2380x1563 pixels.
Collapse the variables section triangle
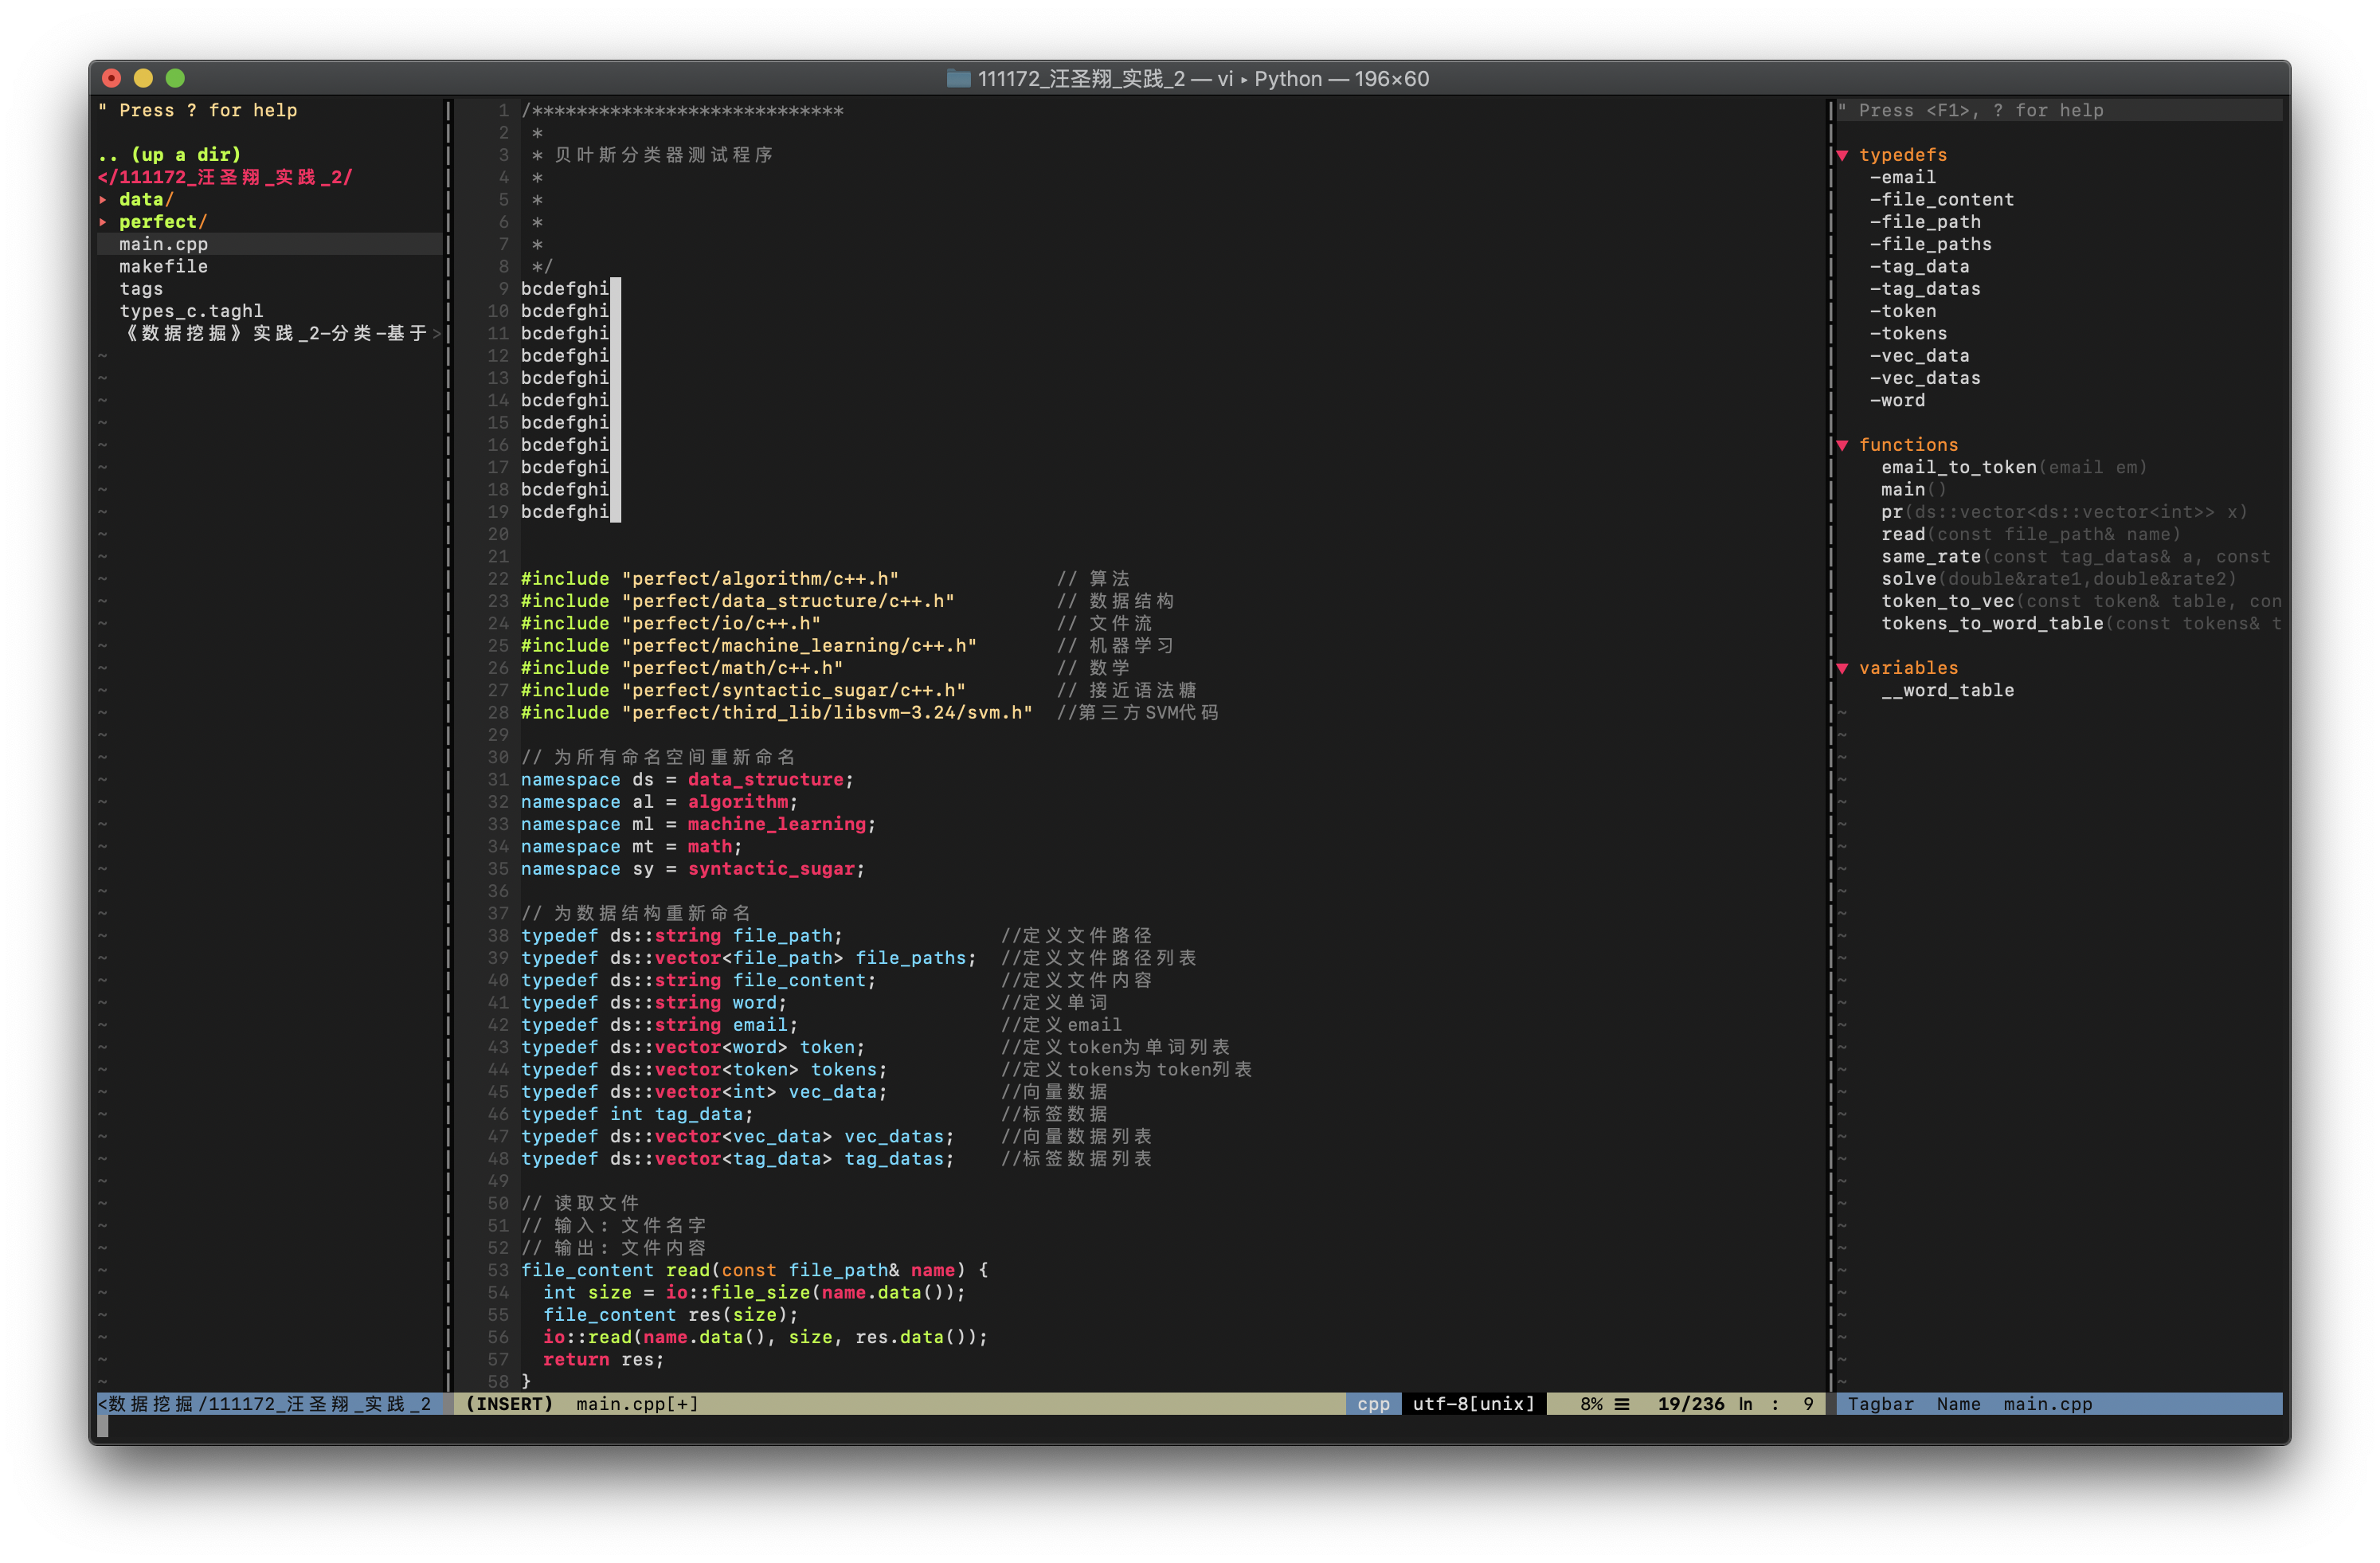1842,668
